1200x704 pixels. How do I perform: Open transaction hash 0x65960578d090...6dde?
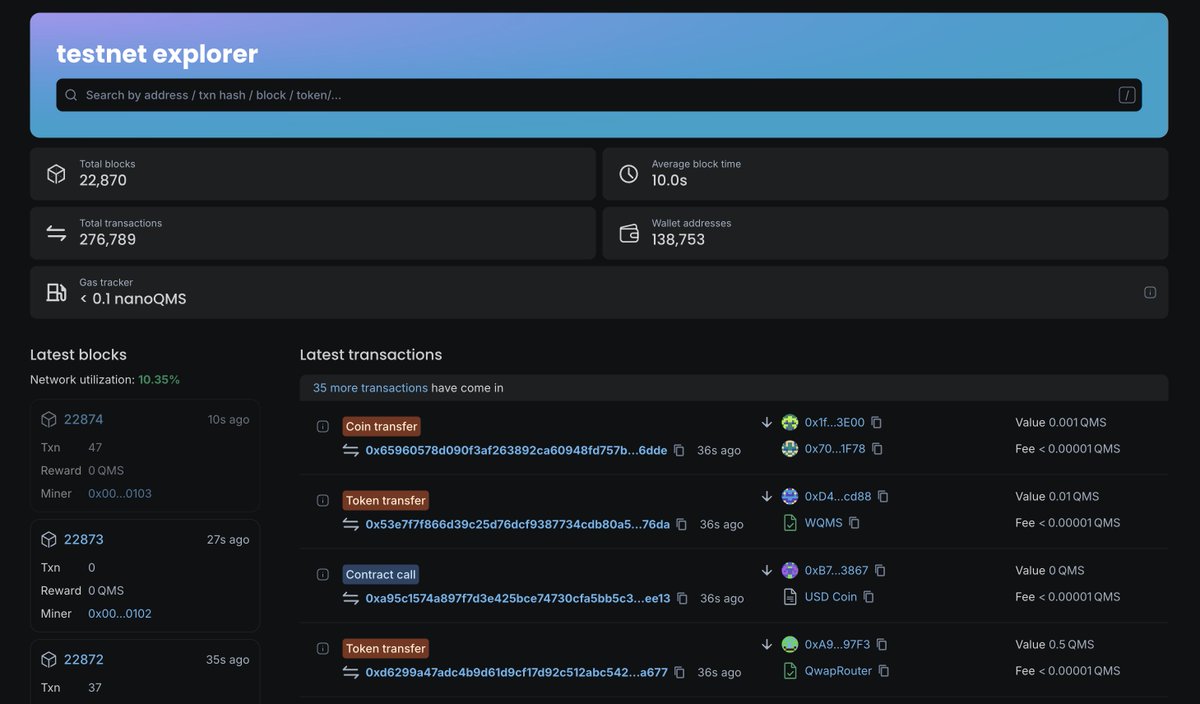click(x=516, y=450)
